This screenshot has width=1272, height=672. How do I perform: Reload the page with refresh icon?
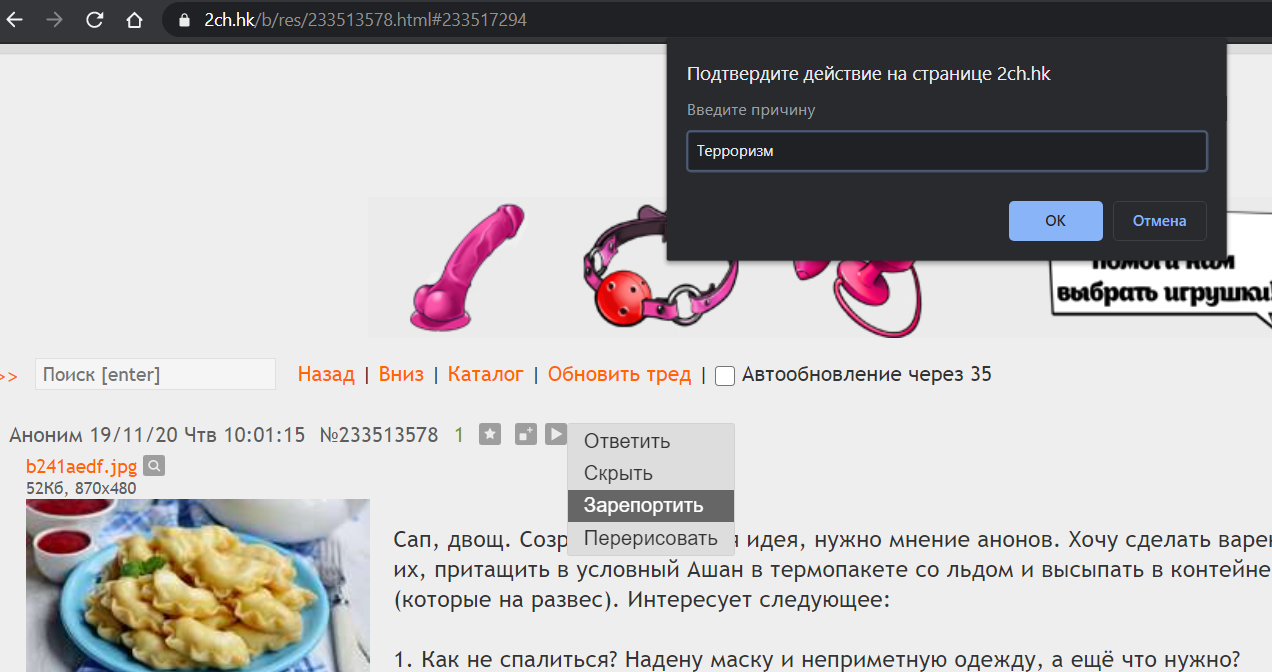pyautogui.click(x=95, y=19)
